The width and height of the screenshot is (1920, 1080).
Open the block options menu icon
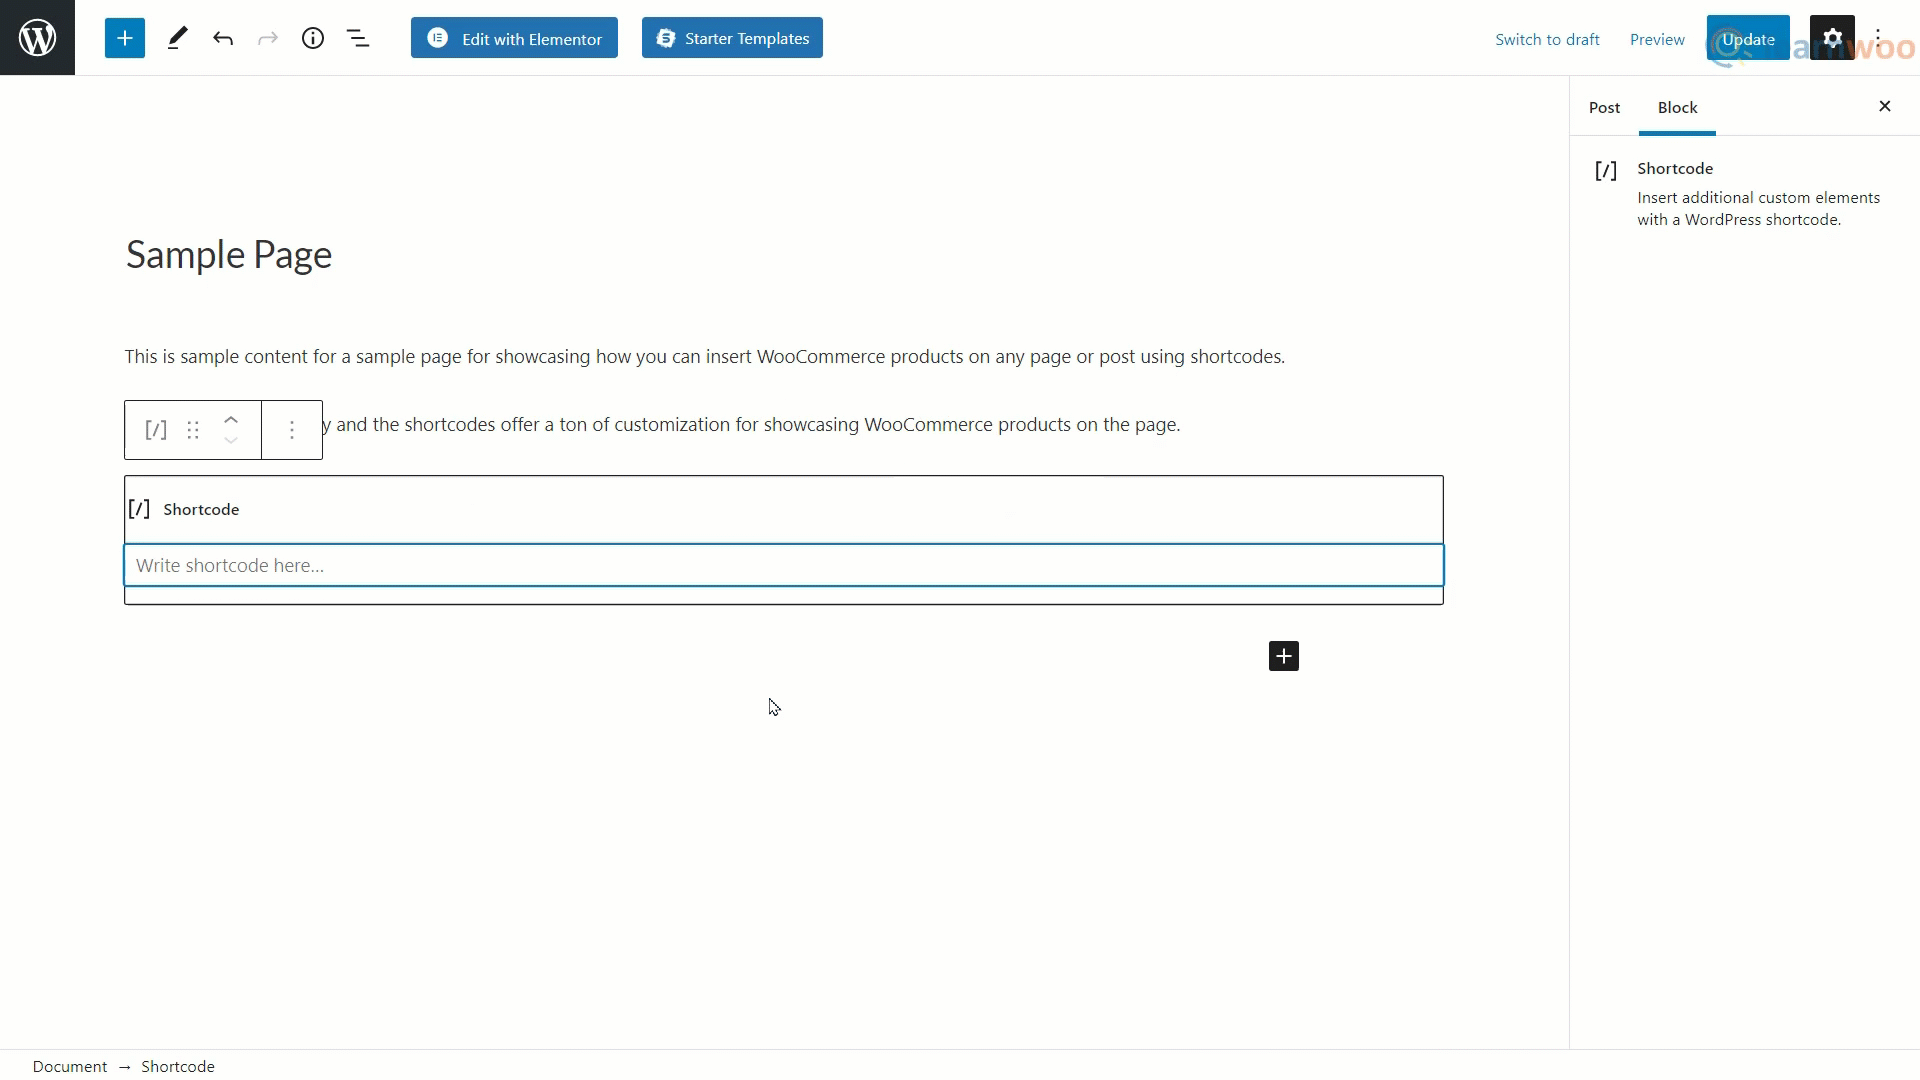[x=291, y=429]
